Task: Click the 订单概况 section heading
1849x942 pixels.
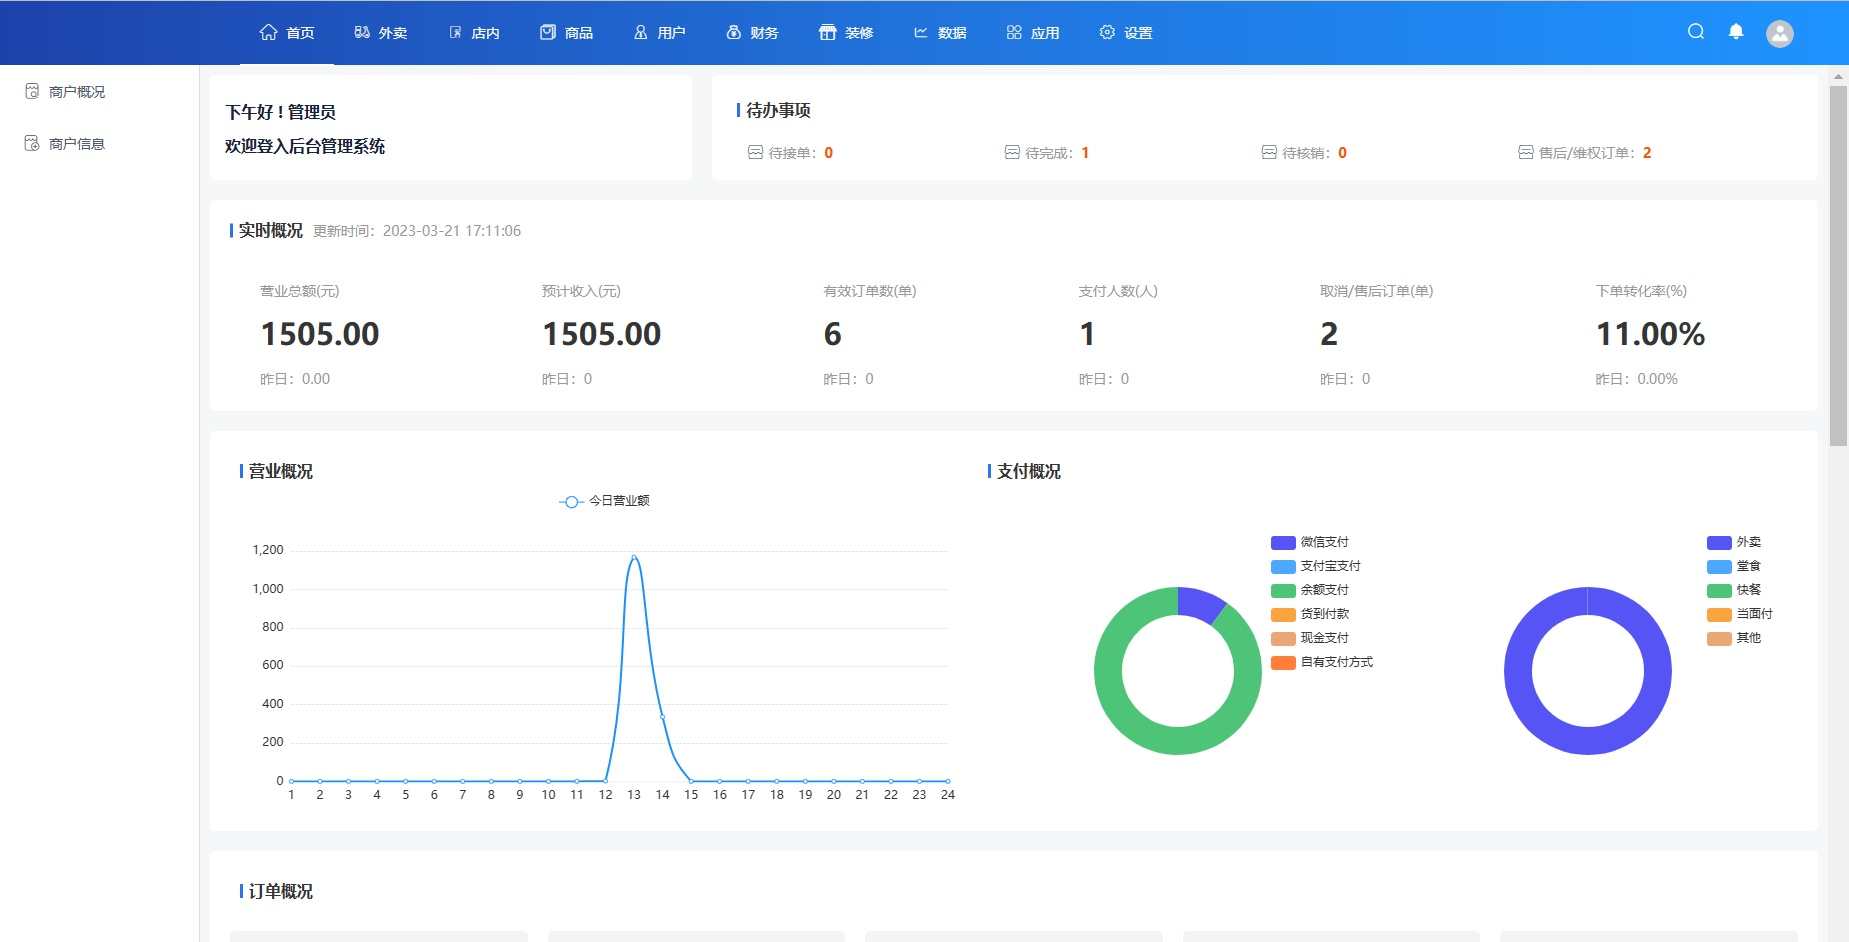Action: tap(280, 891)
